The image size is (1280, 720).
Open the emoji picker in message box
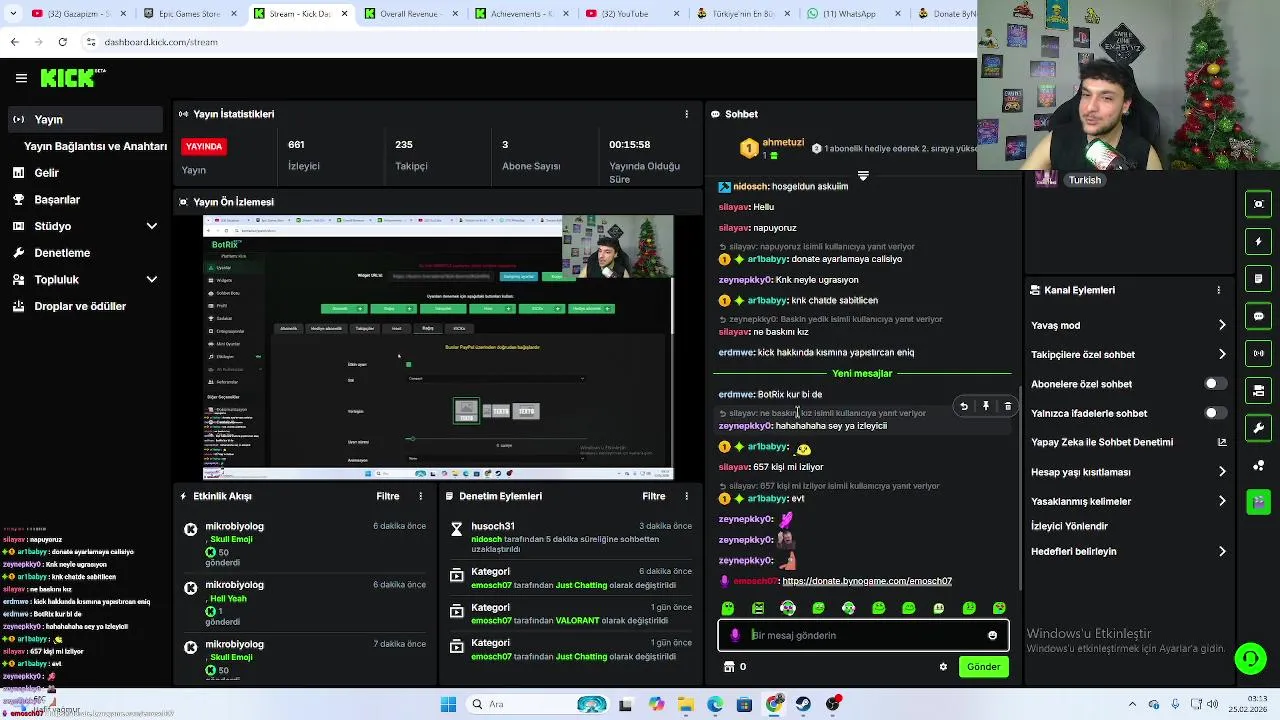point(992,635)
